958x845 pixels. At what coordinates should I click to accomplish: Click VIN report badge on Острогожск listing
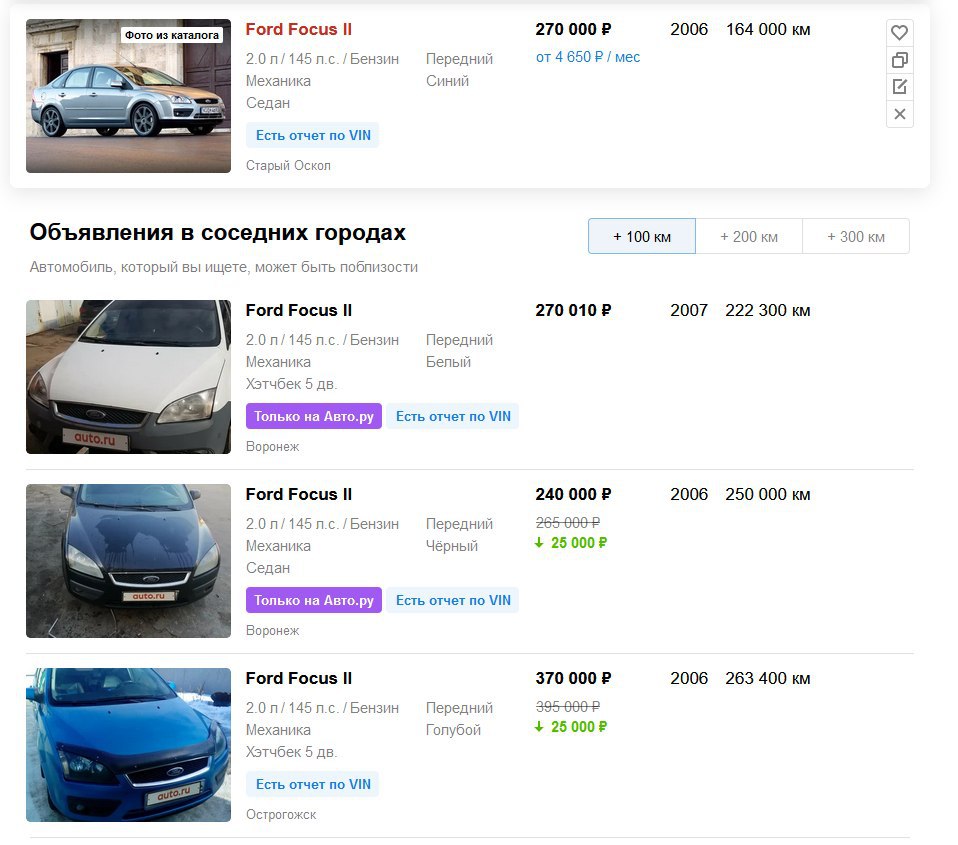313,785
